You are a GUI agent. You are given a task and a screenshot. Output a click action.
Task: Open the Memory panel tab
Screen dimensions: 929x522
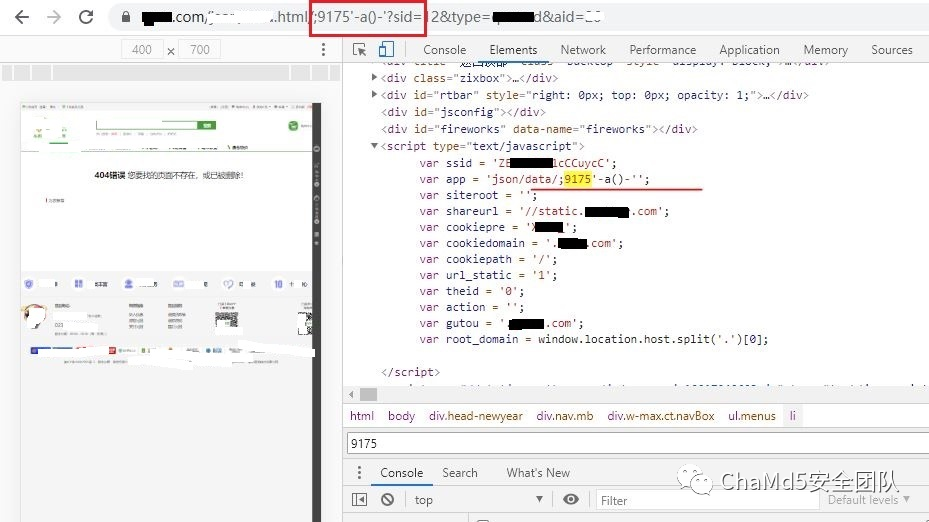click(825, 50)
